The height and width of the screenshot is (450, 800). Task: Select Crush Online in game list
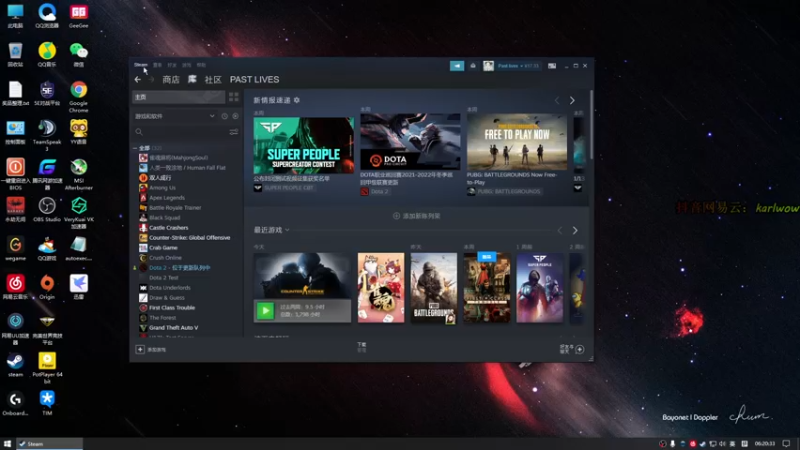pos(160,258)
